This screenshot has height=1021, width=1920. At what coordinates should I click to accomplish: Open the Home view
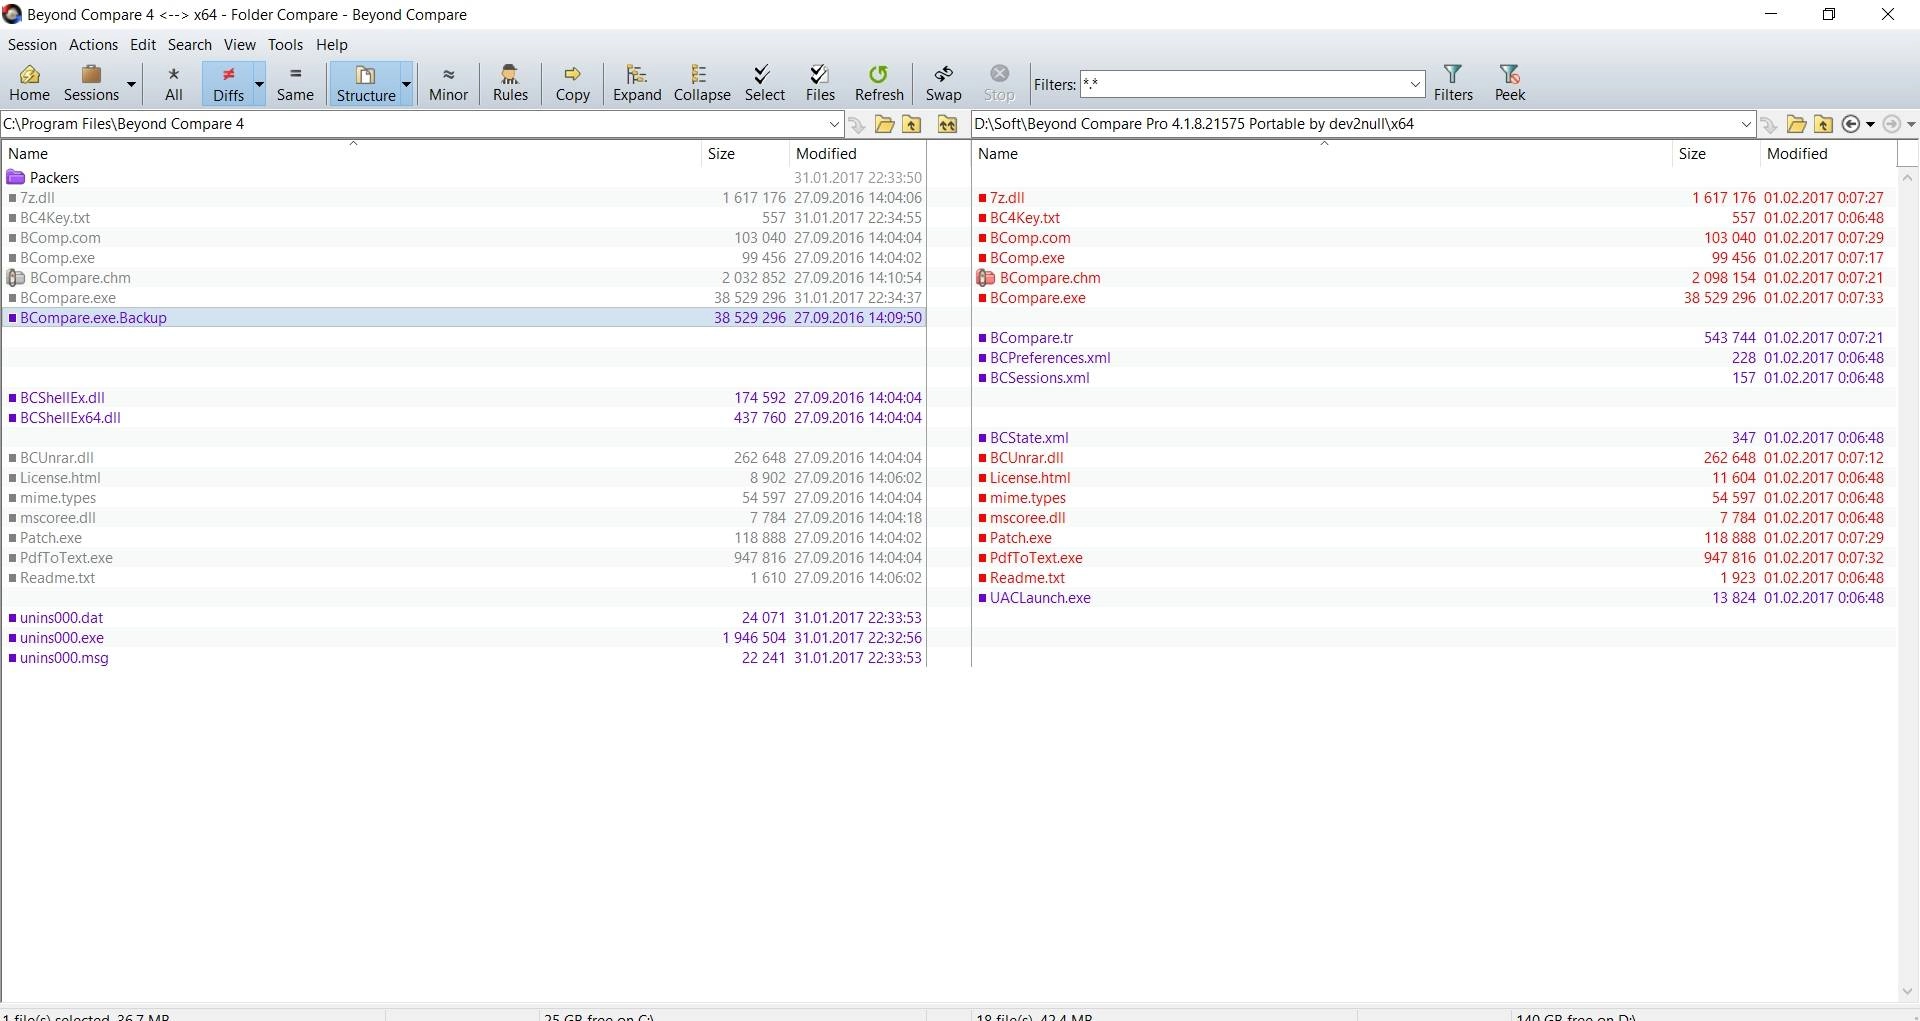pyautogui.click(x=29, y=83)
